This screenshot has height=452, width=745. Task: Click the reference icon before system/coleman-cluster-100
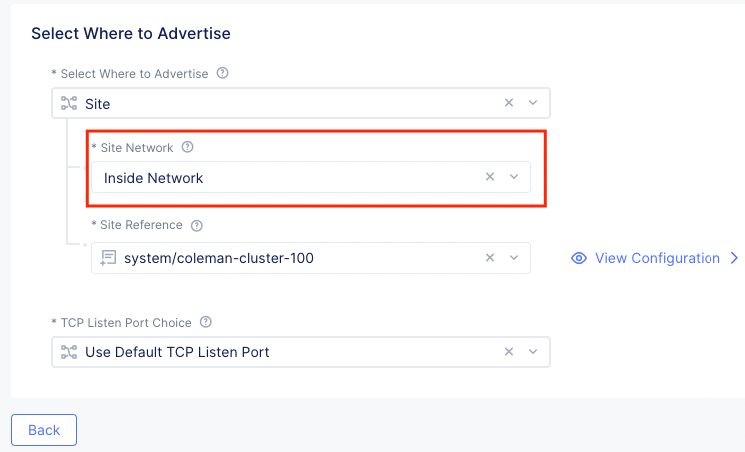(x=109, y=258)
